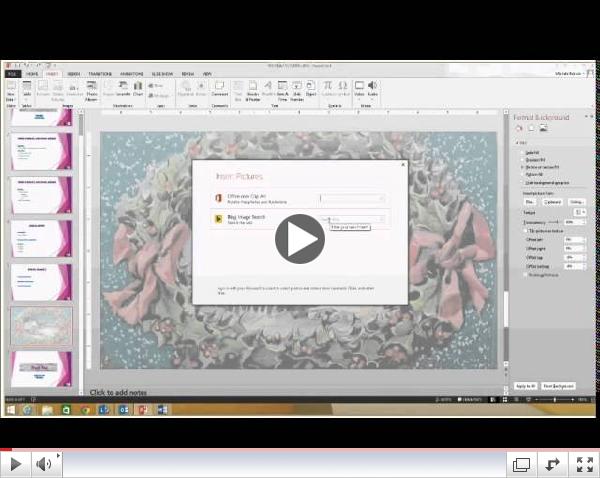Open the Texture dropdown
This screenshot has height=478, width=600.
click(x=579, y=212)
